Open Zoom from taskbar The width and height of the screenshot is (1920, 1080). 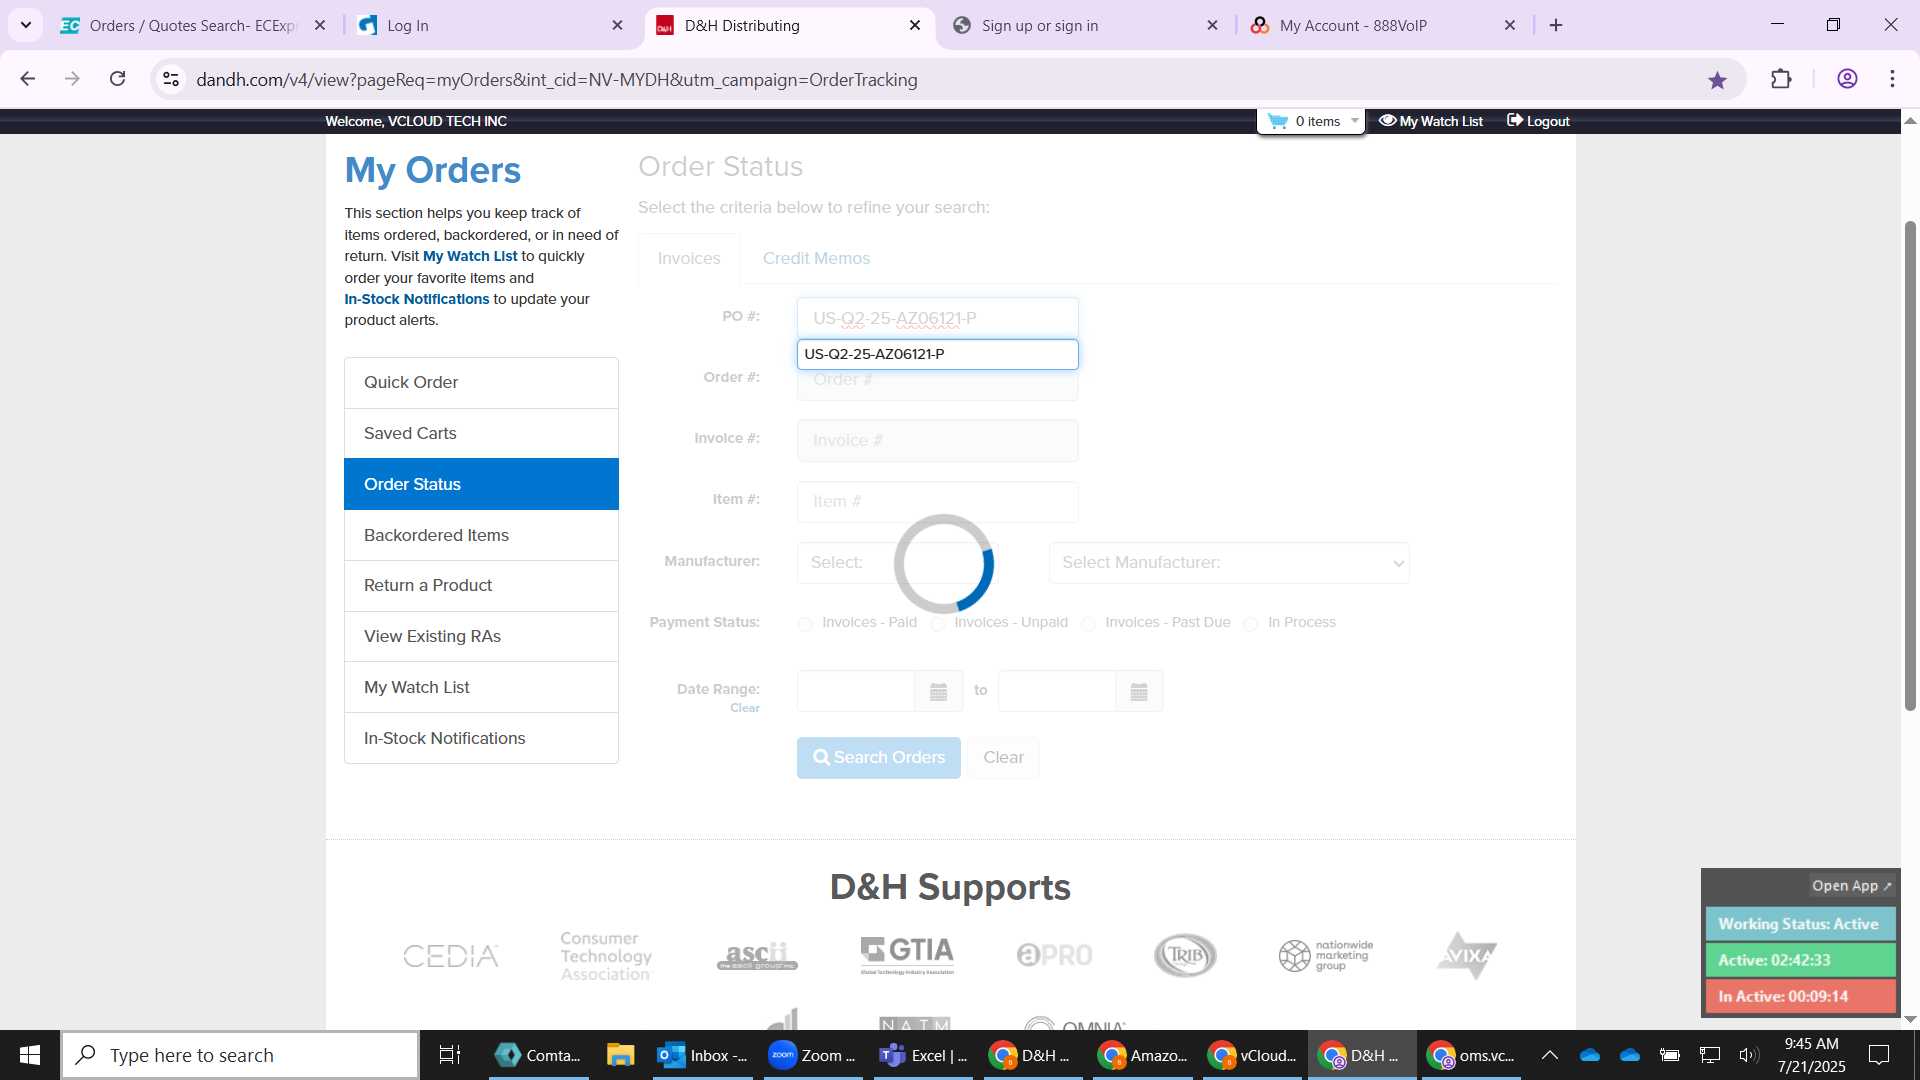(812, 1055)
